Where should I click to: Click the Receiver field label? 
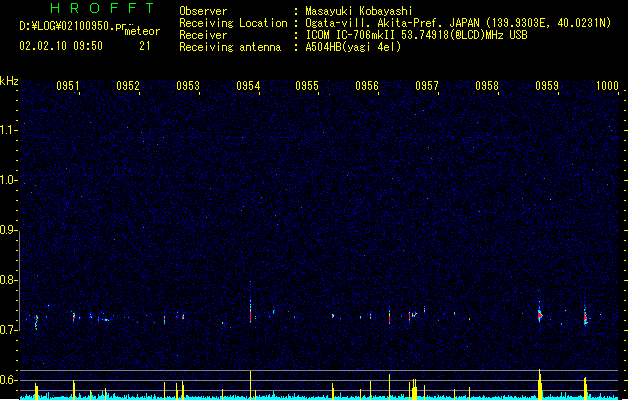tap(203, 35)
